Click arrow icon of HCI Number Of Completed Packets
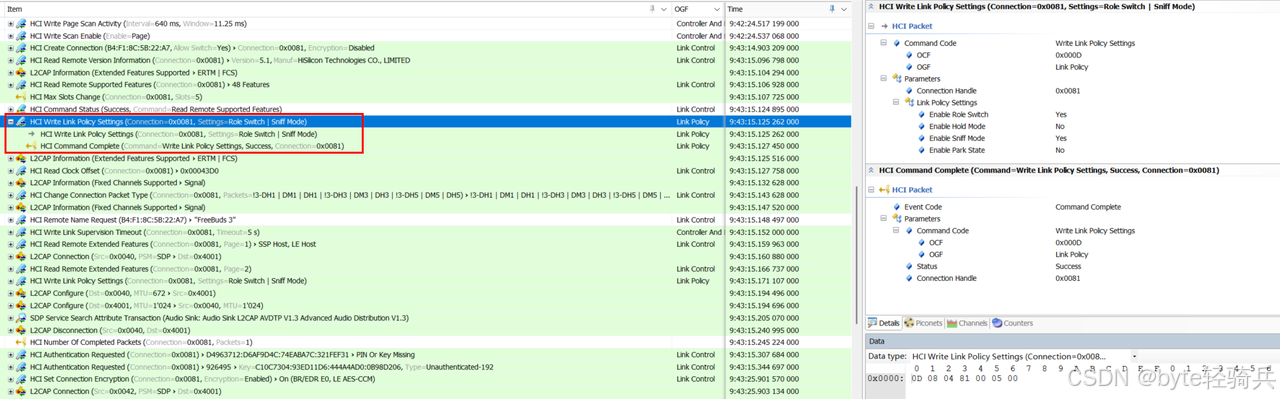The image size is (1280, 399). coord(21,342)
